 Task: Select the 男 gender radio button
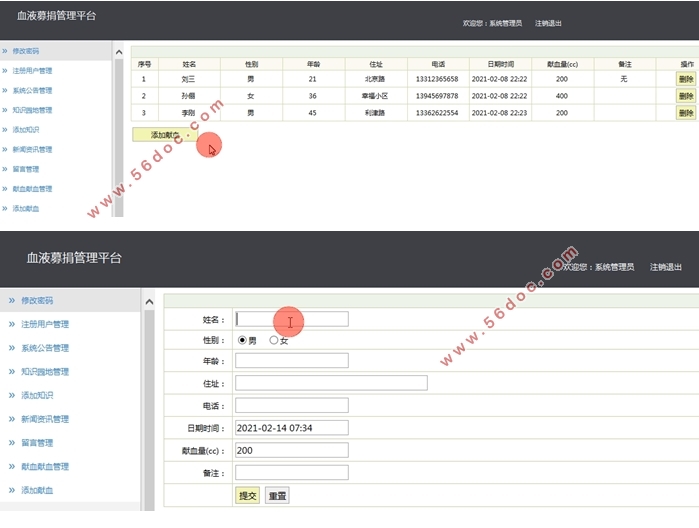coord(242,341)
